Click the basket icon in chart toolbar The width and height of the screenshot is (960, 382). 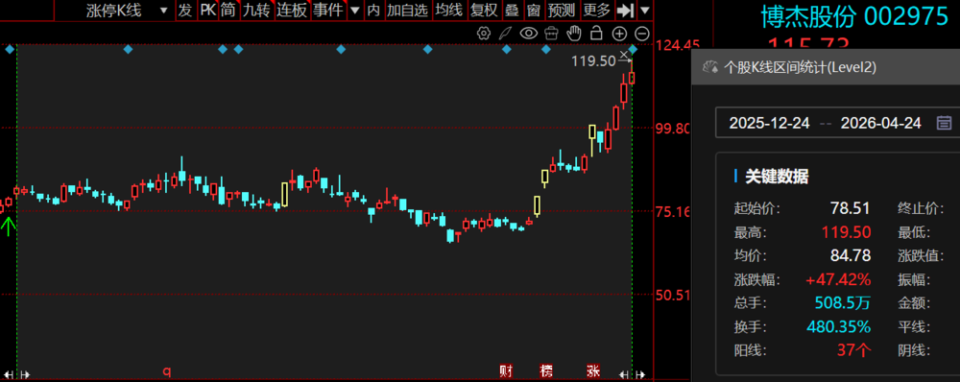(552, 33)
